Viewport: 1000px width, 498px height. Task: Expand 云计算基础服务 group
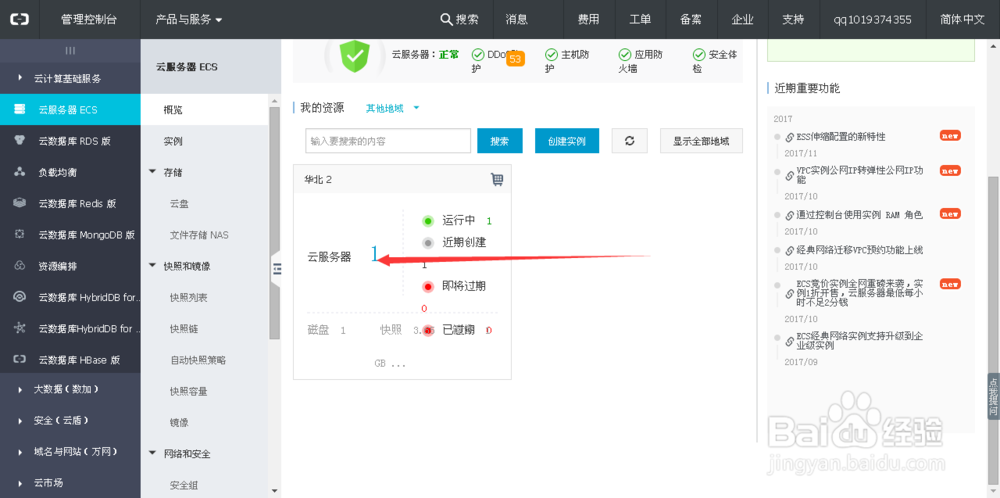pyautogui.click(x=70, y=78)
